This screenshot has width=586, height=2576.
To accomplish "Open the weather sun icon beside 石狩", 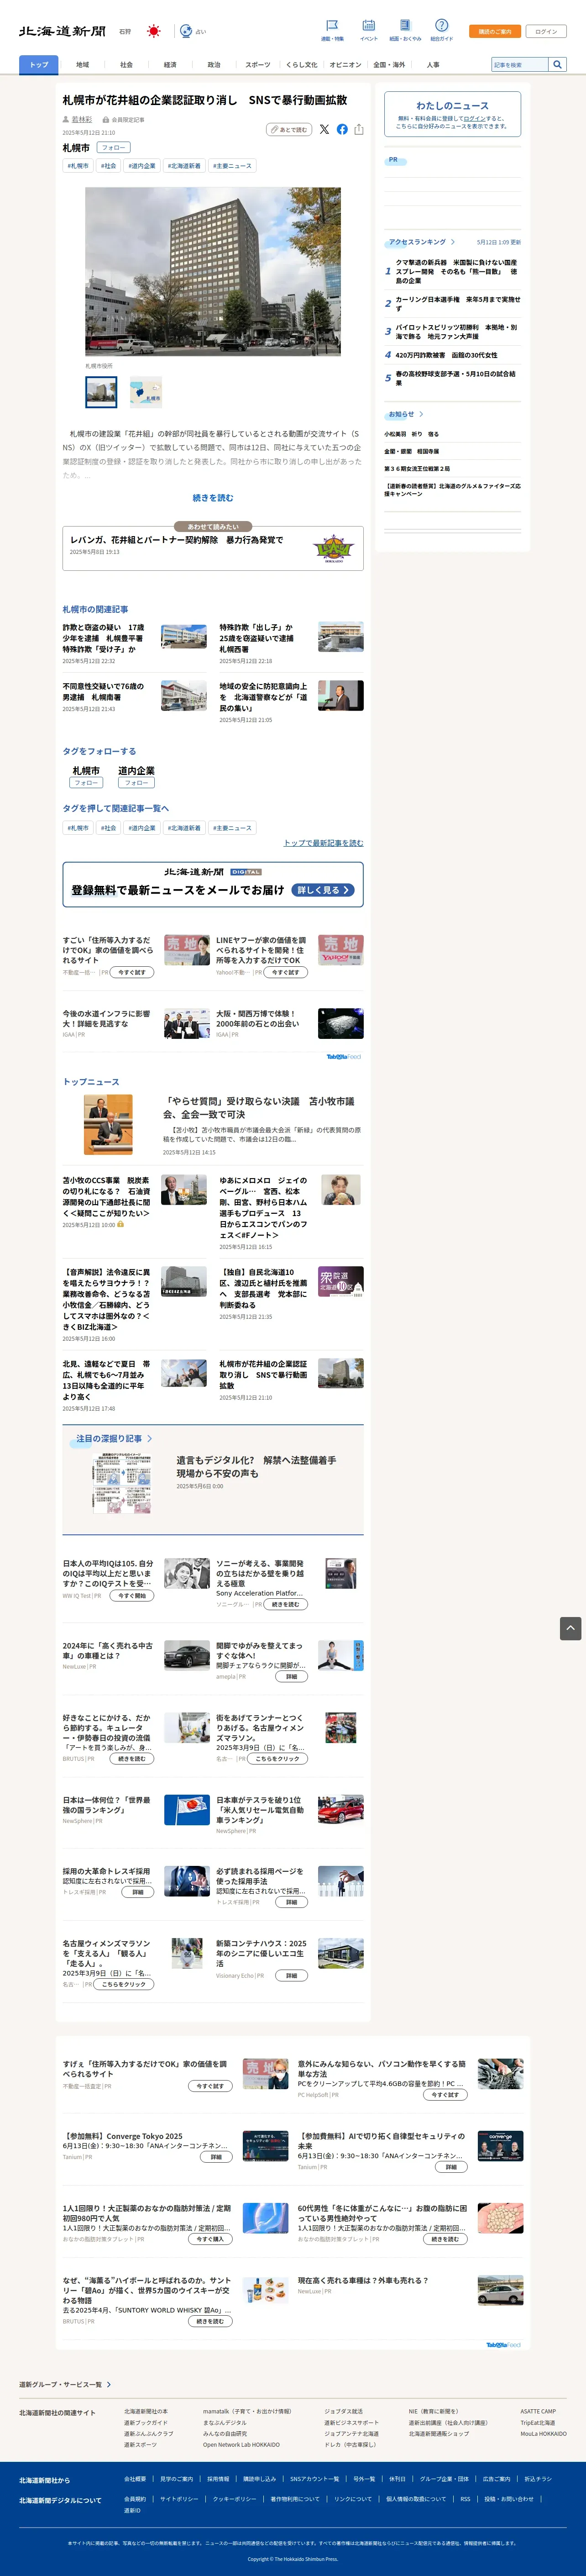I will 153,31.
